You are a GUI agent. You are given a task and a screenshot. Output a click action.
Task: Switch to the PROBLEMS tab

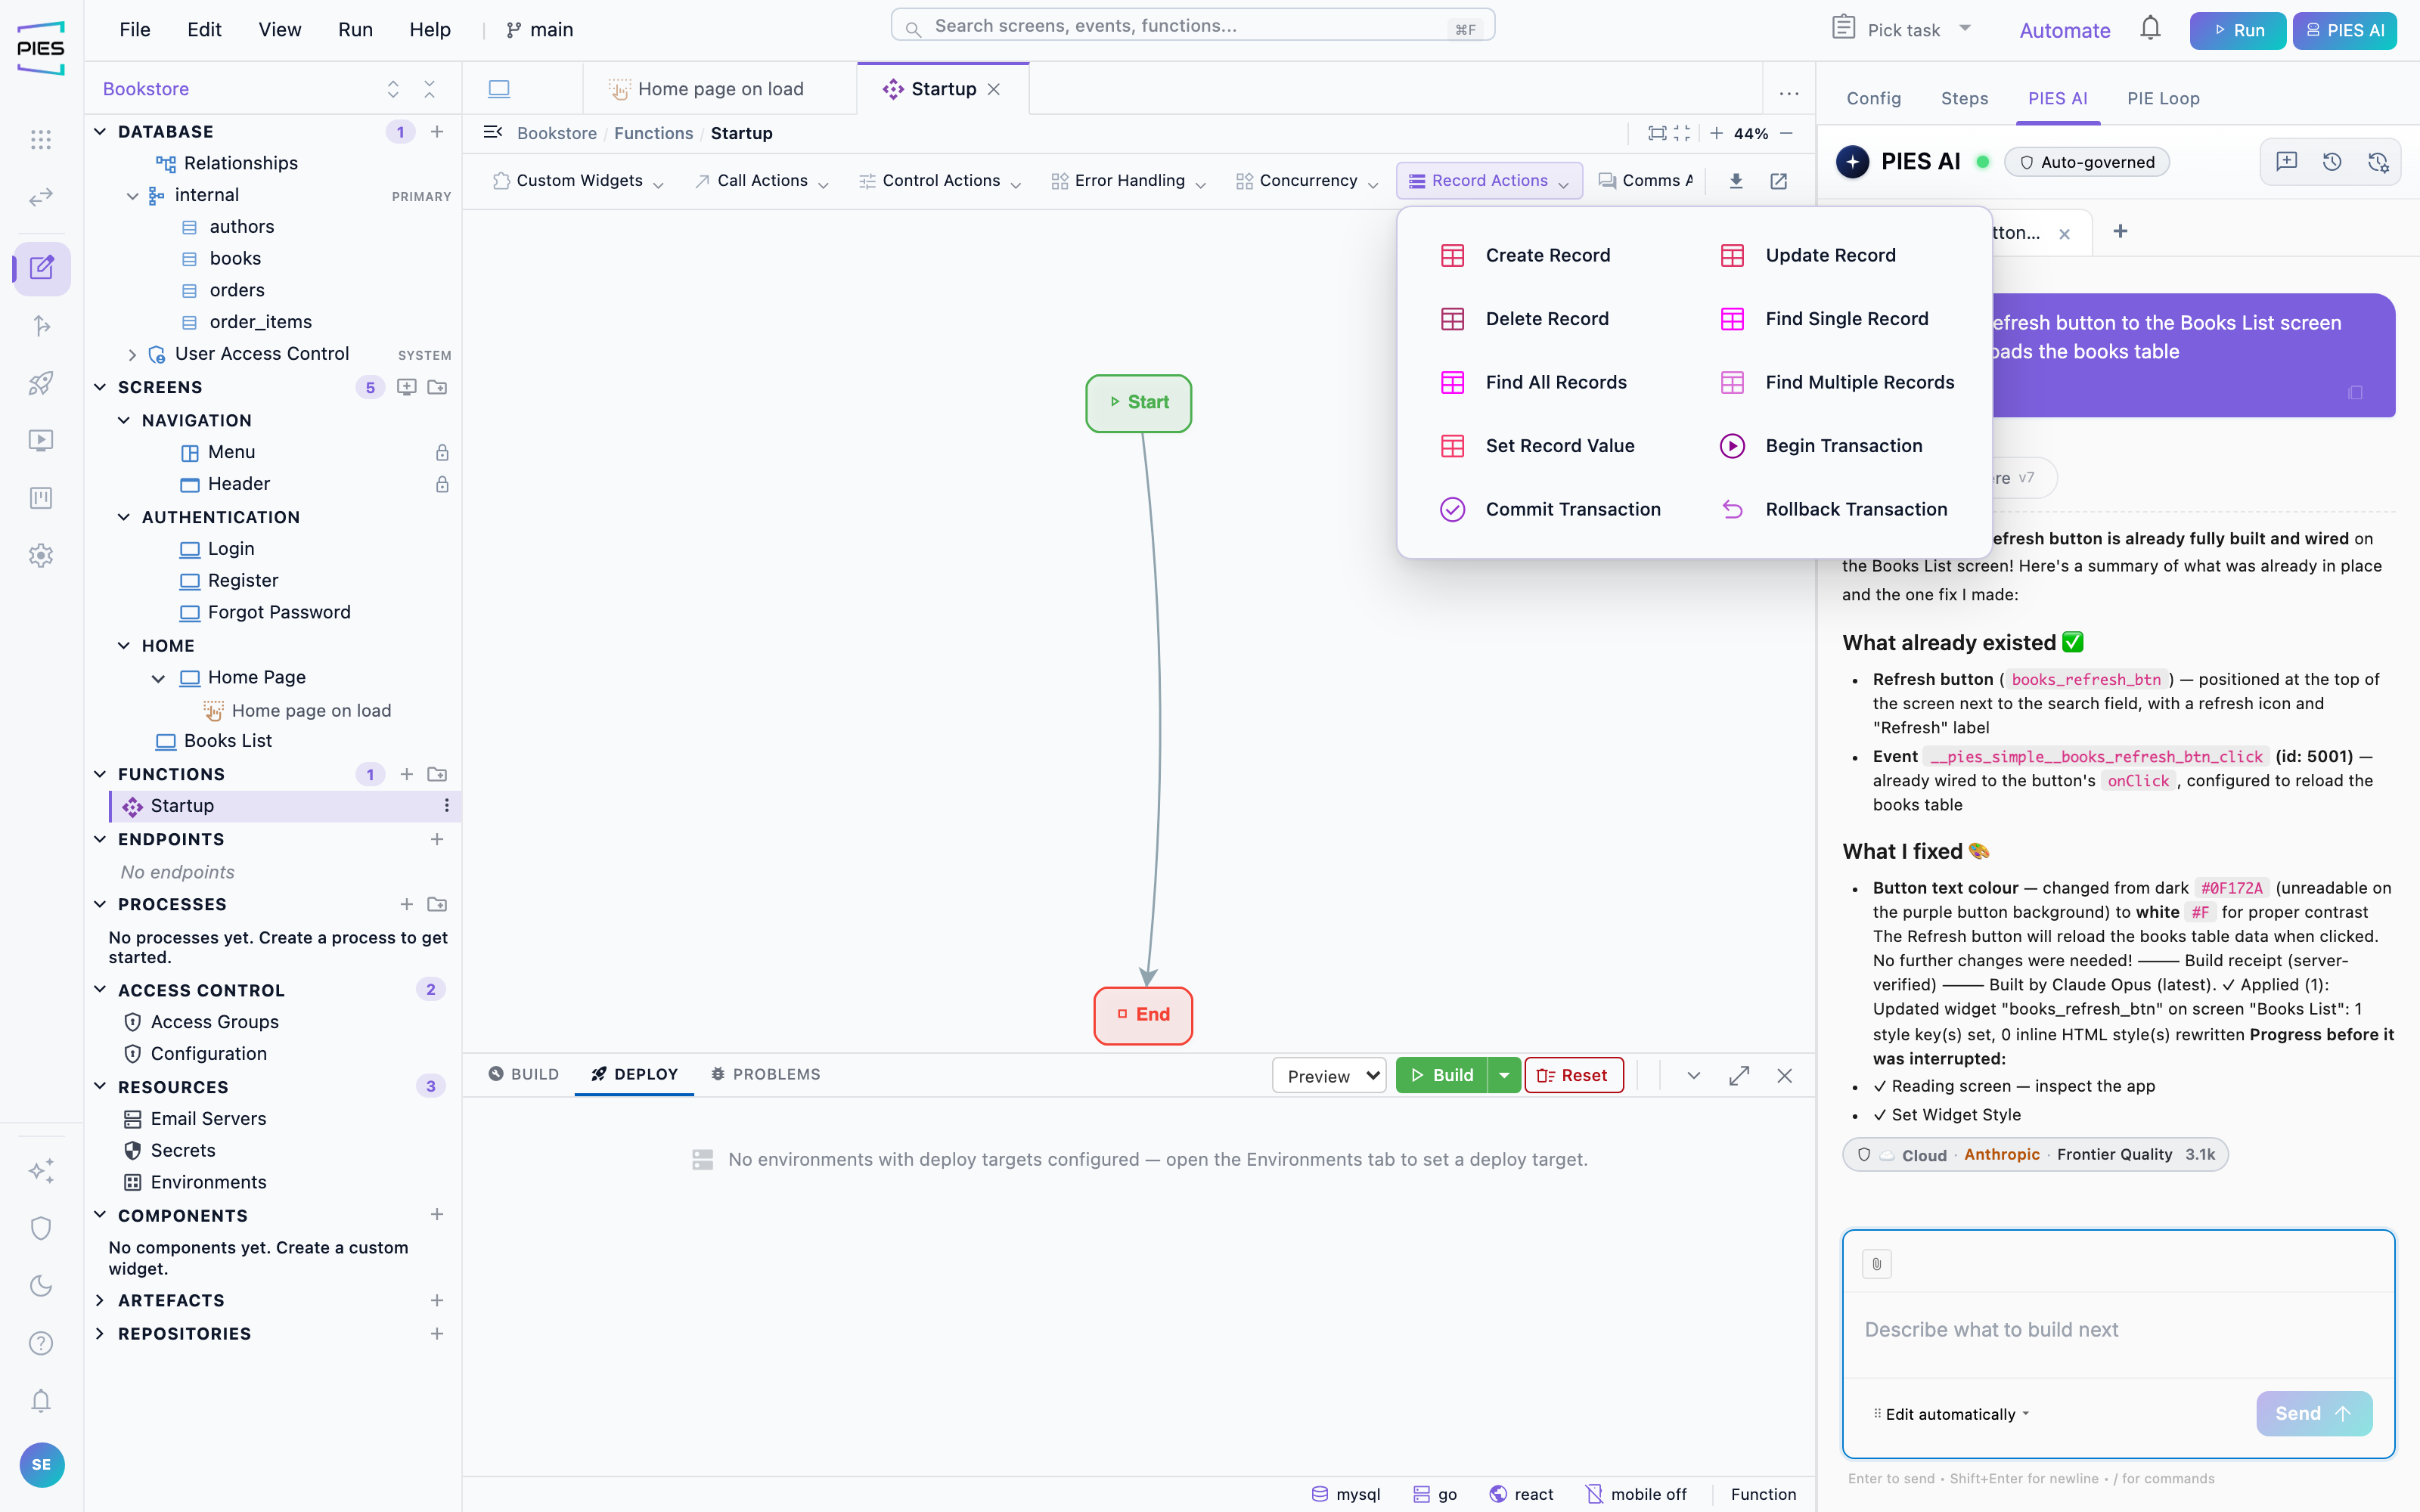click(x=766, y=1075)
